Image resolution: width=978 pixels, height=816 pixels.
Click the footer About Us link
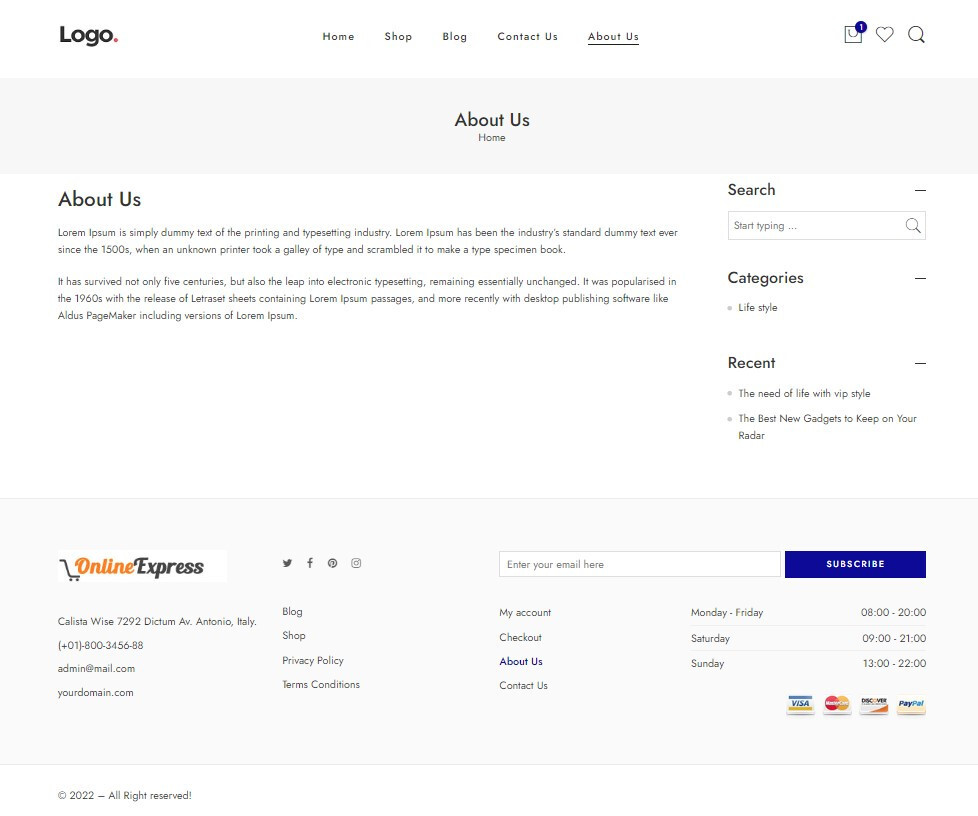coord(521,661)
